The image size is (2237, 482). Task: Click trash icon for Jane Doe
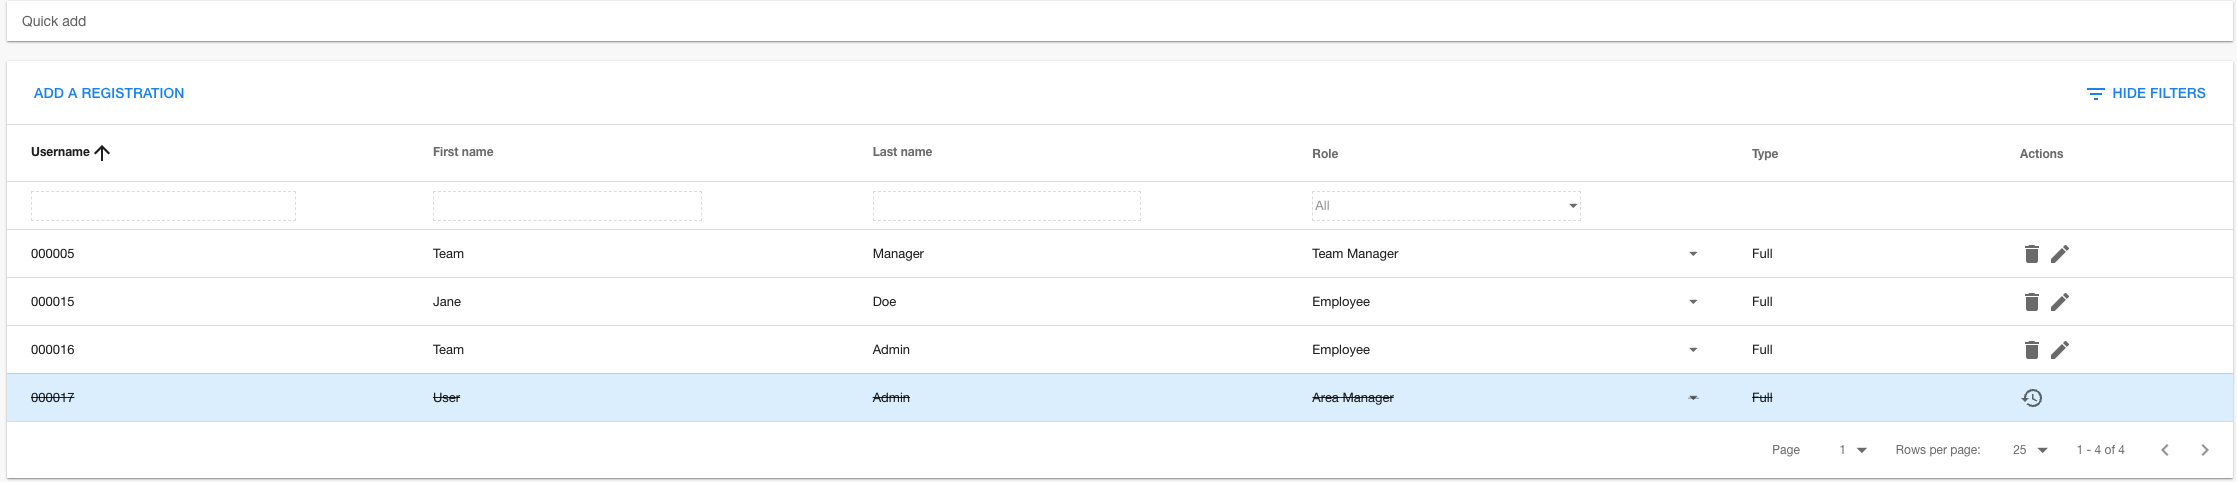pos(2031,302)
